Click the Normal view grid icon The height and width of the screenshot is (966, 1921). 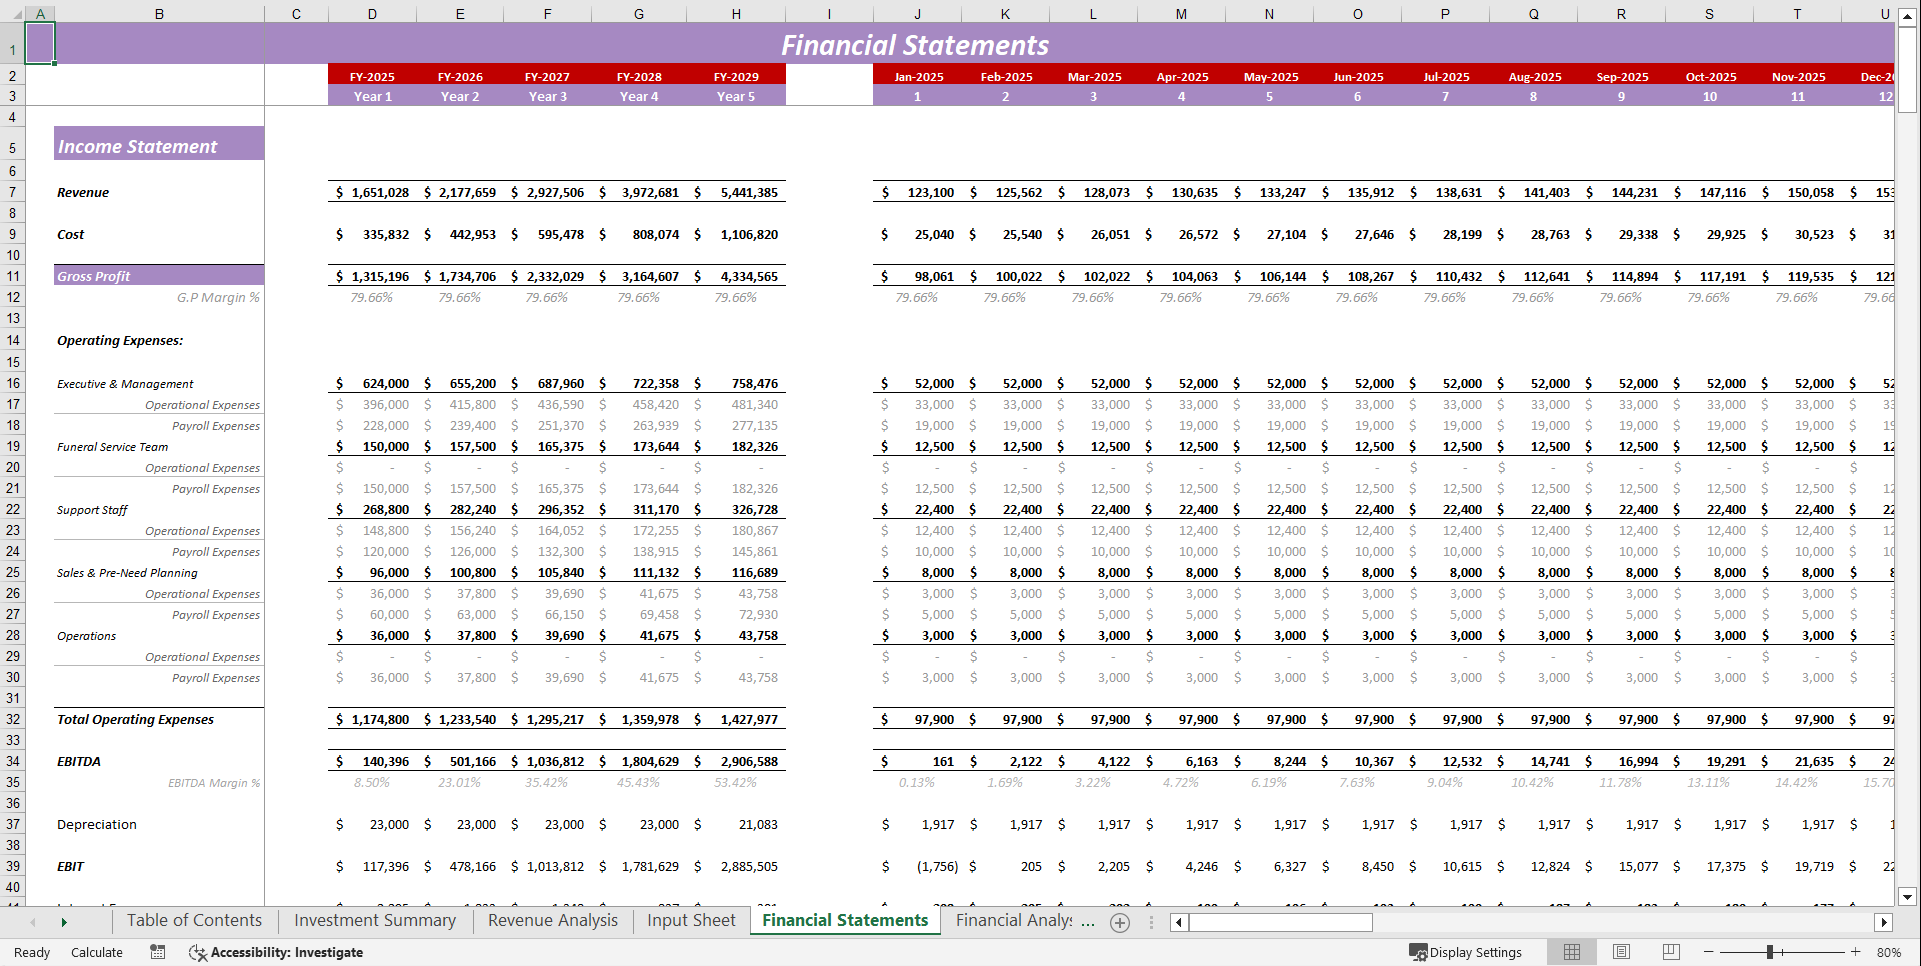coord(1571,952)
